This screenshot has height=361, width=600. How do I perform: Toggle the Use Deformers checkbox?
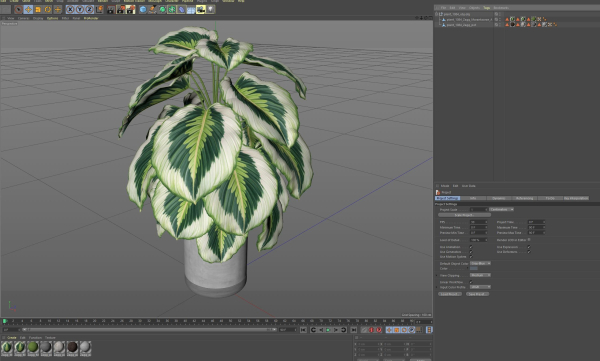pos(529,252)
